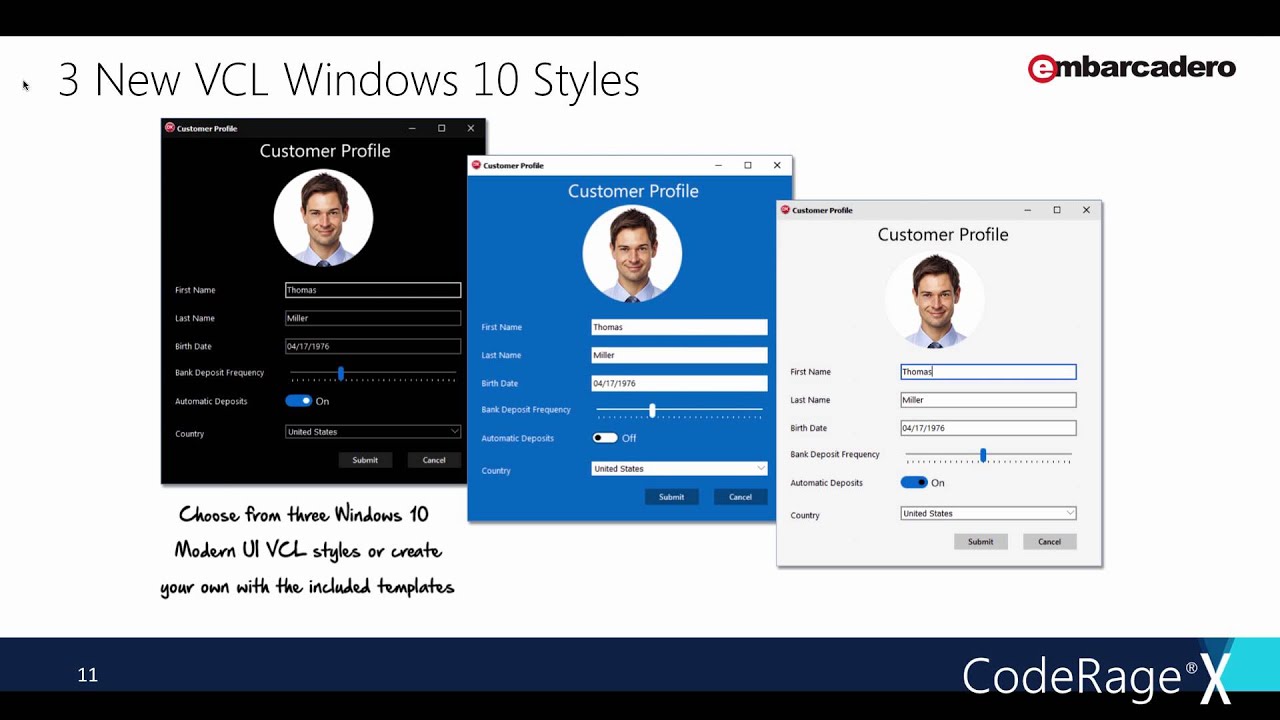
Task: Click the Bank Deposit Frequency slider in blue window
Action: tap(680, 410)
